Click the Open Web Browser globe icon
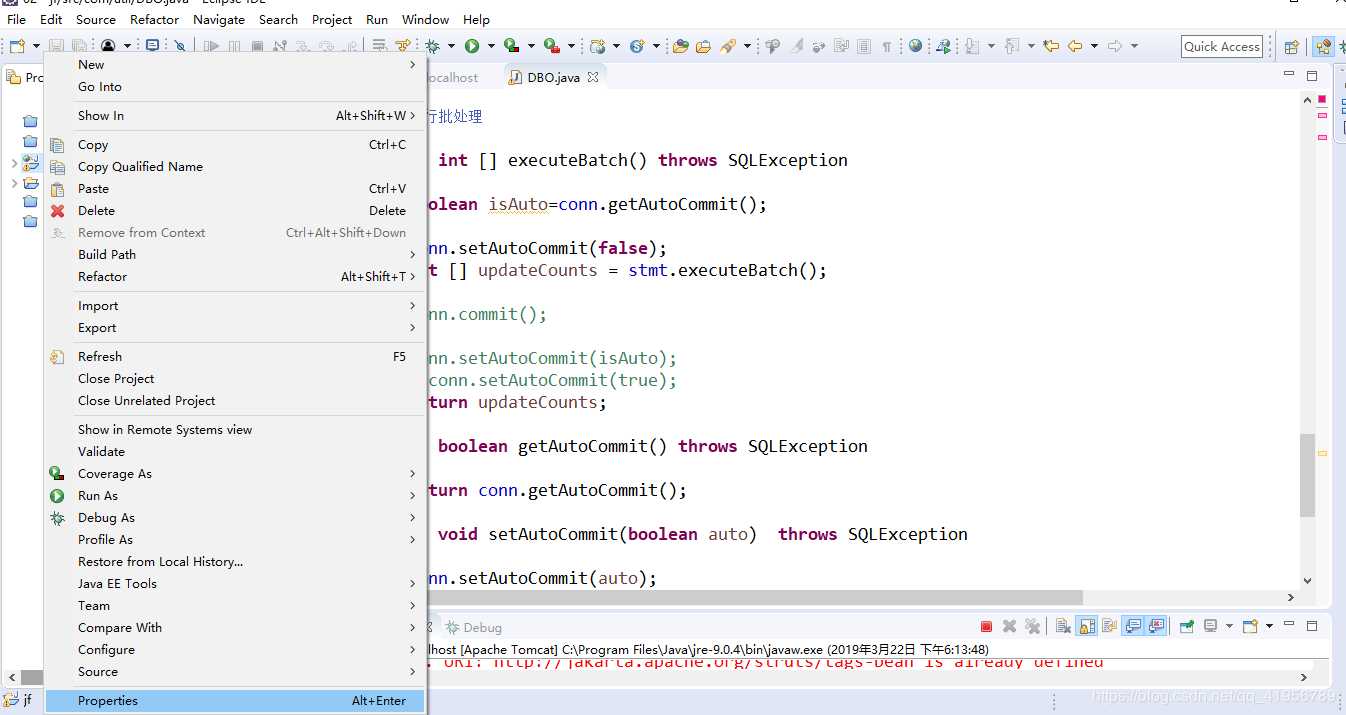Screen dimensions: 1346x715 tap(915, 46)
